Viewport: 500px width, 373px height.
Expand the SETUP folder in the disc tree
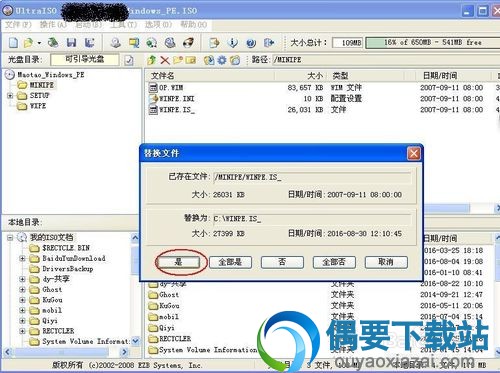point(10,96)
